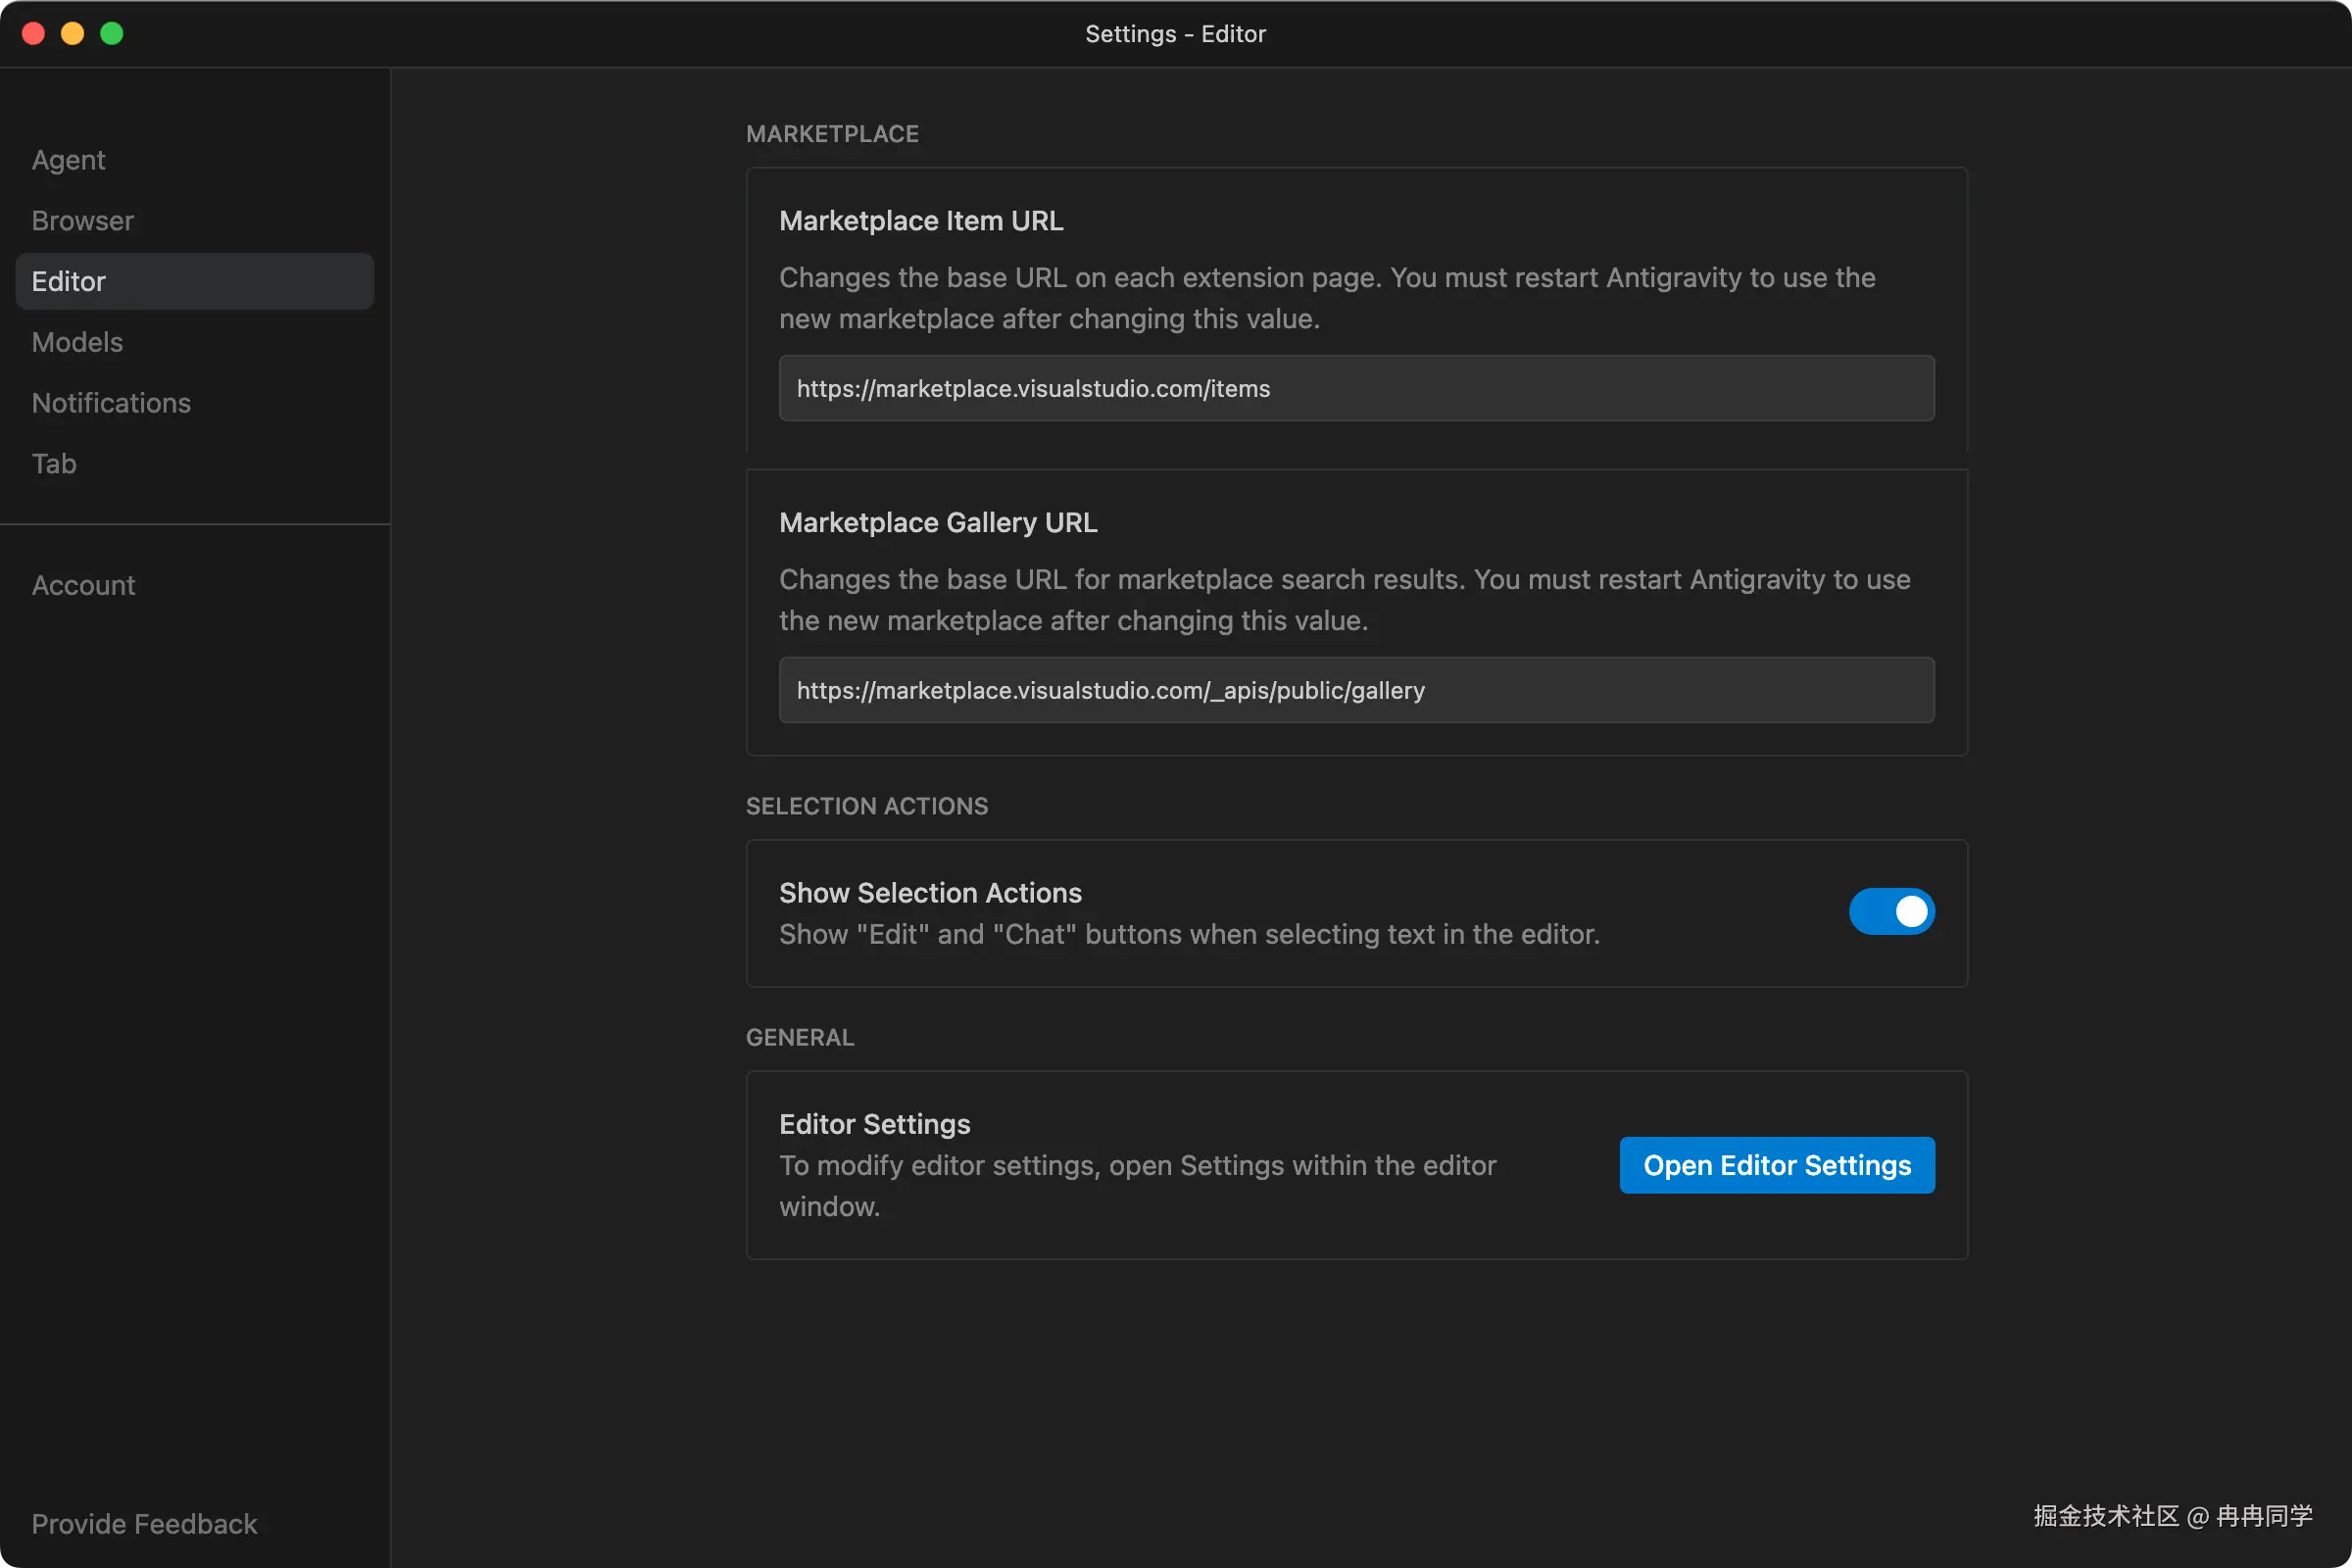Open the Agent settings section

tap(68, 160)
